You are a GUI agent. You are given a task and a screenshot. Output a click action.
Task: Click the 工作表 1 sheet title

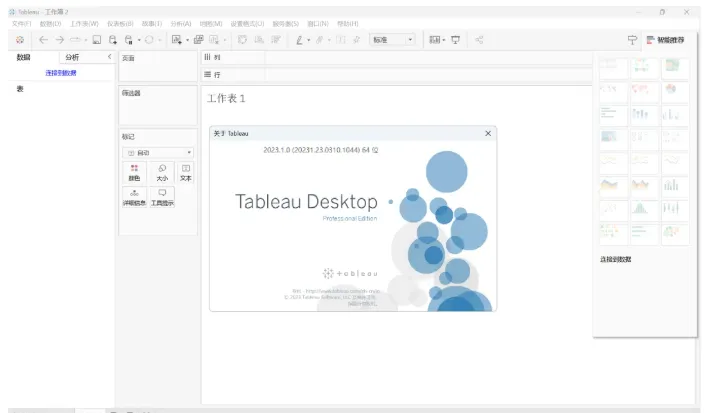coord(226,98)
